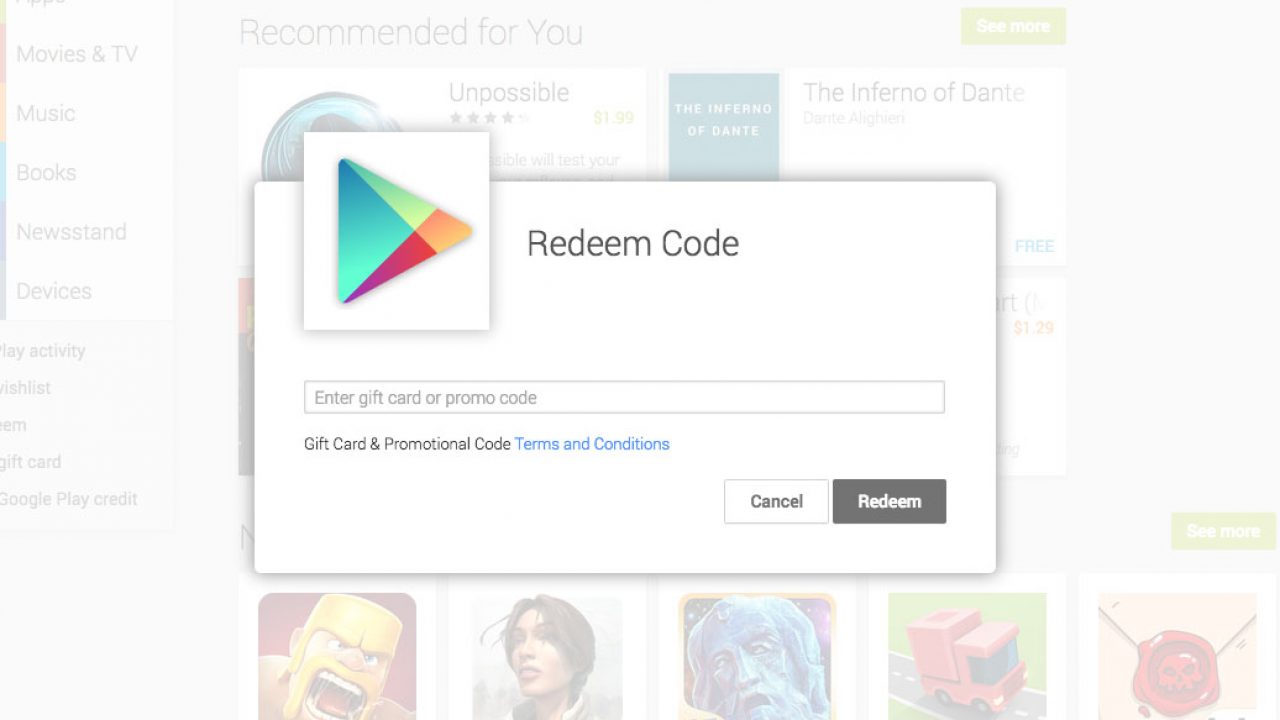Click the Cancel button
This screenshot has height=720, width=1280.
coord(776,502)
